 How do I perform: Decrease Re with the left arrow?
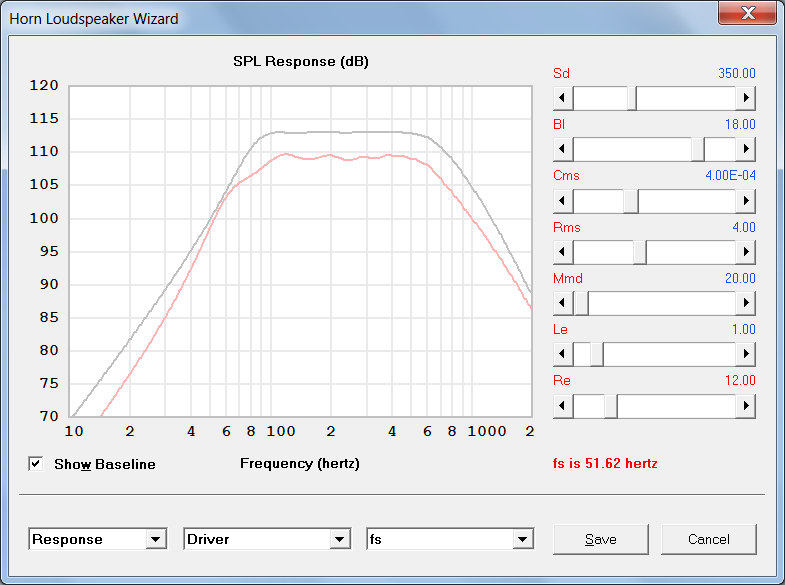563,405
